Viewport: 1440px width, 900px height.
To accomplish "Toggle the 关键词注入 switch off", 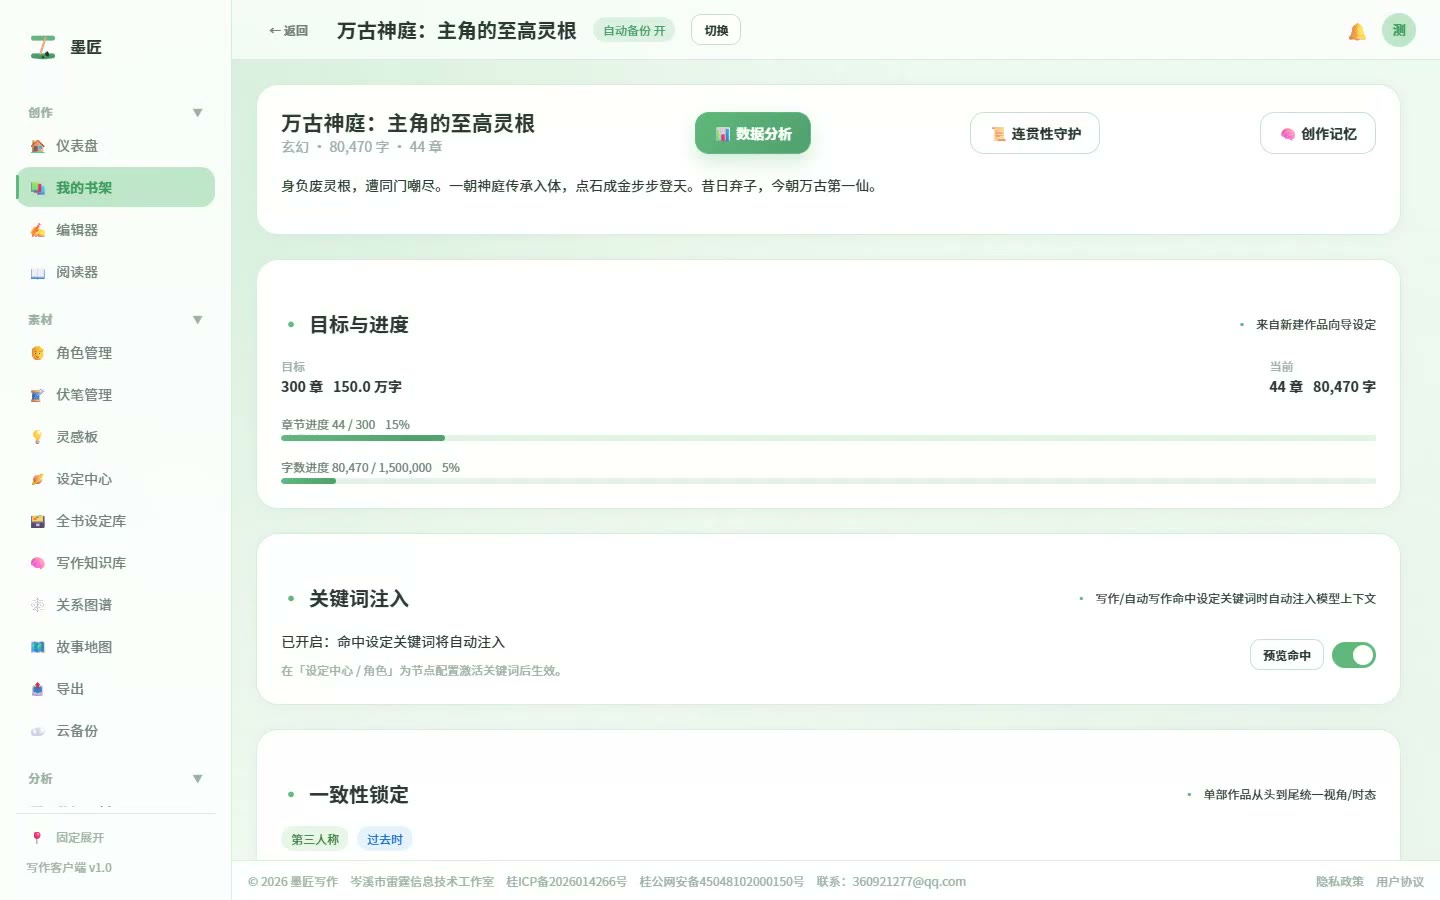I will (1354, 655).
